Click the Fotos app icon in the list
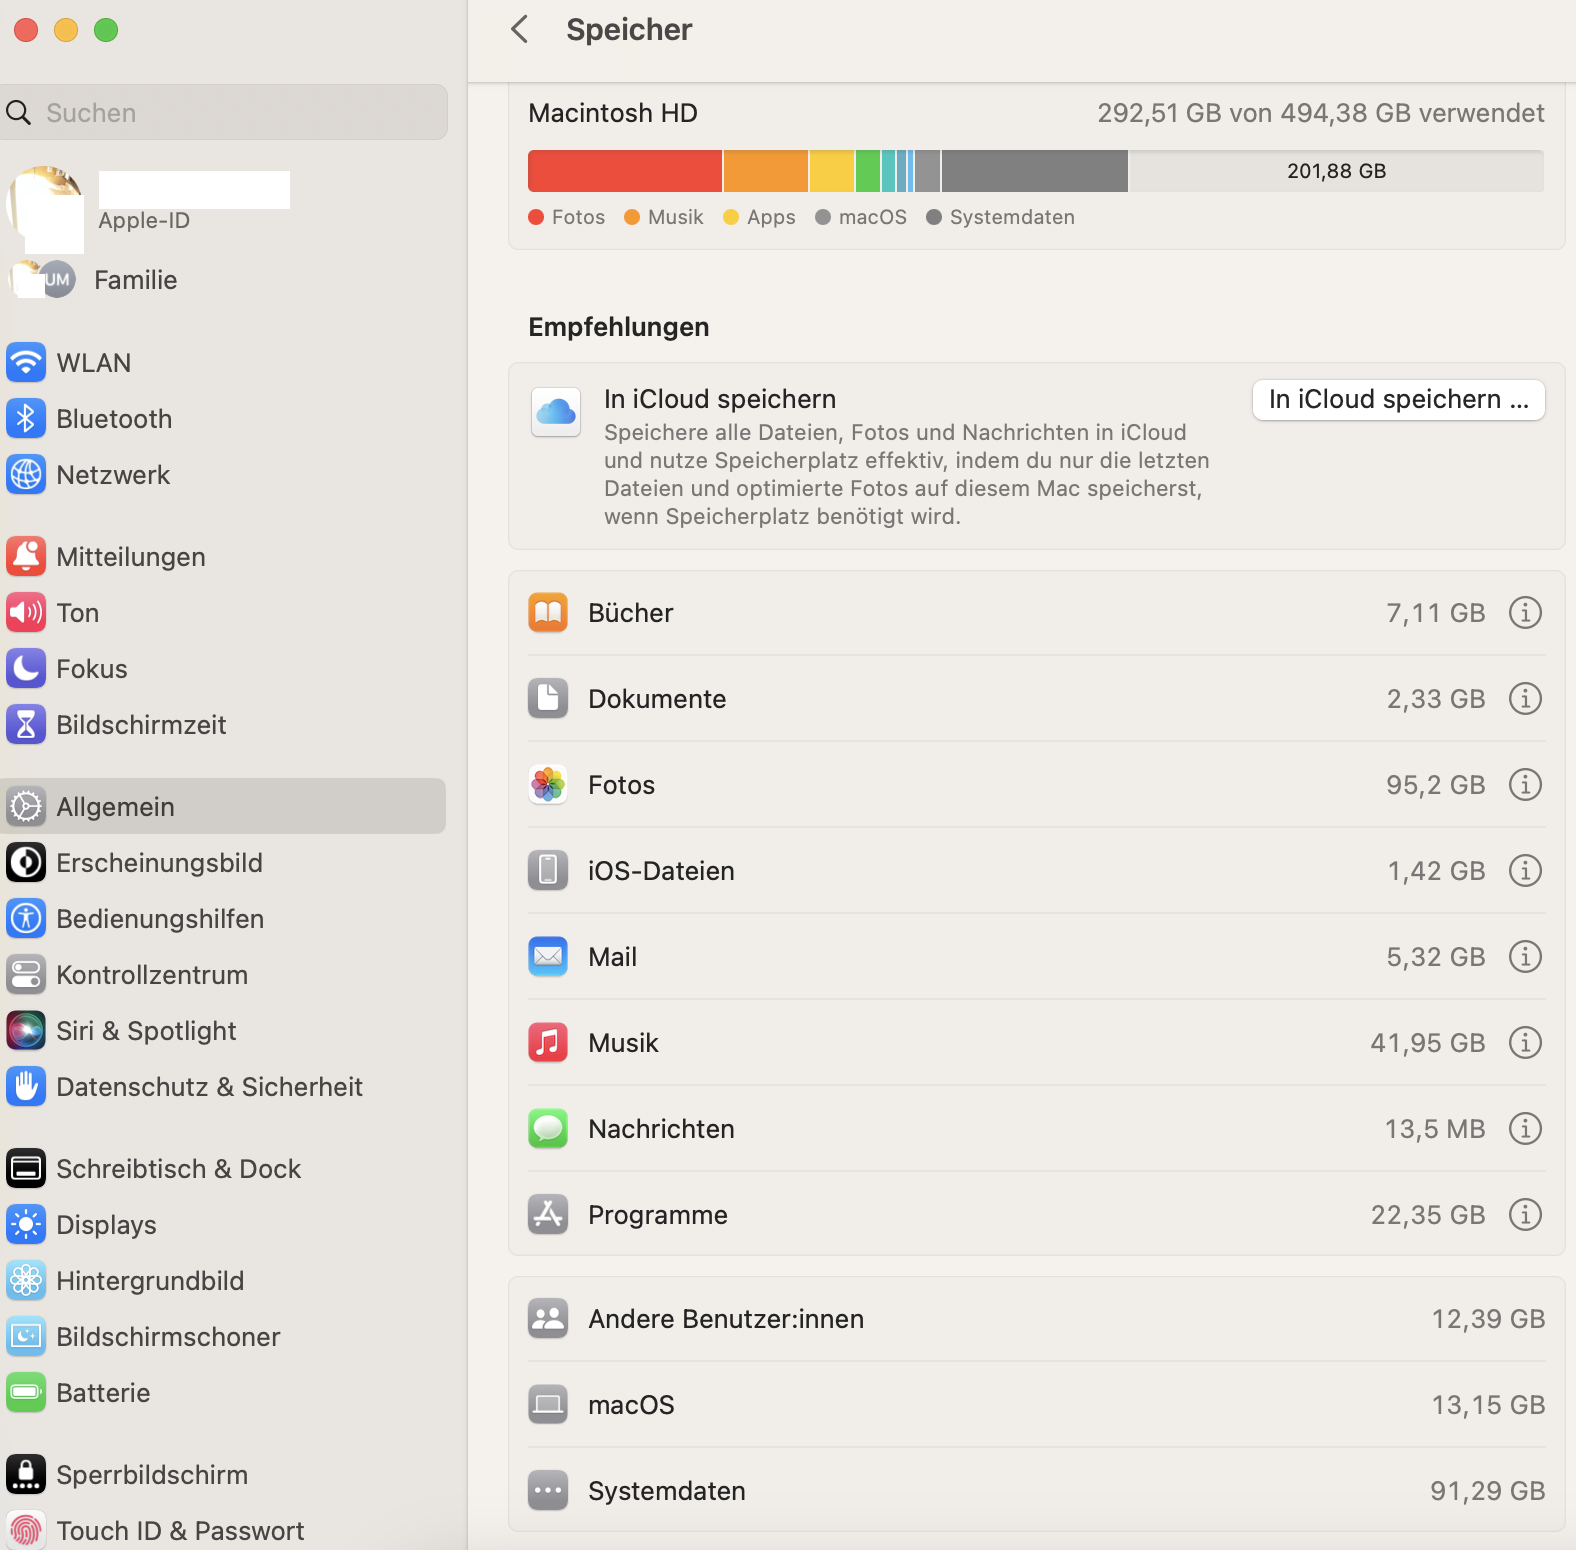The height and width of the screenshot is (1550, 1576). (x=548, y=784)
